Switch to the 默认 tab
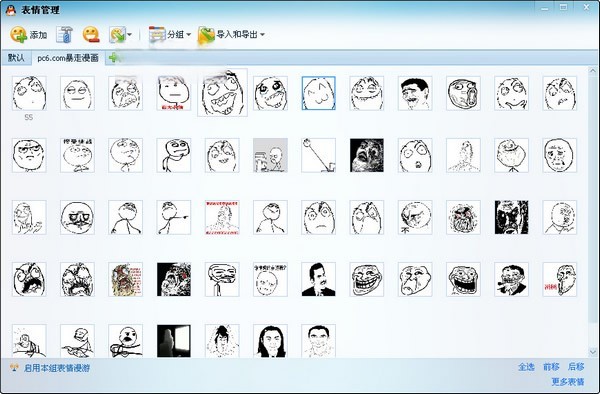Viewport: 600px width, 394px height. coord(16,58)
